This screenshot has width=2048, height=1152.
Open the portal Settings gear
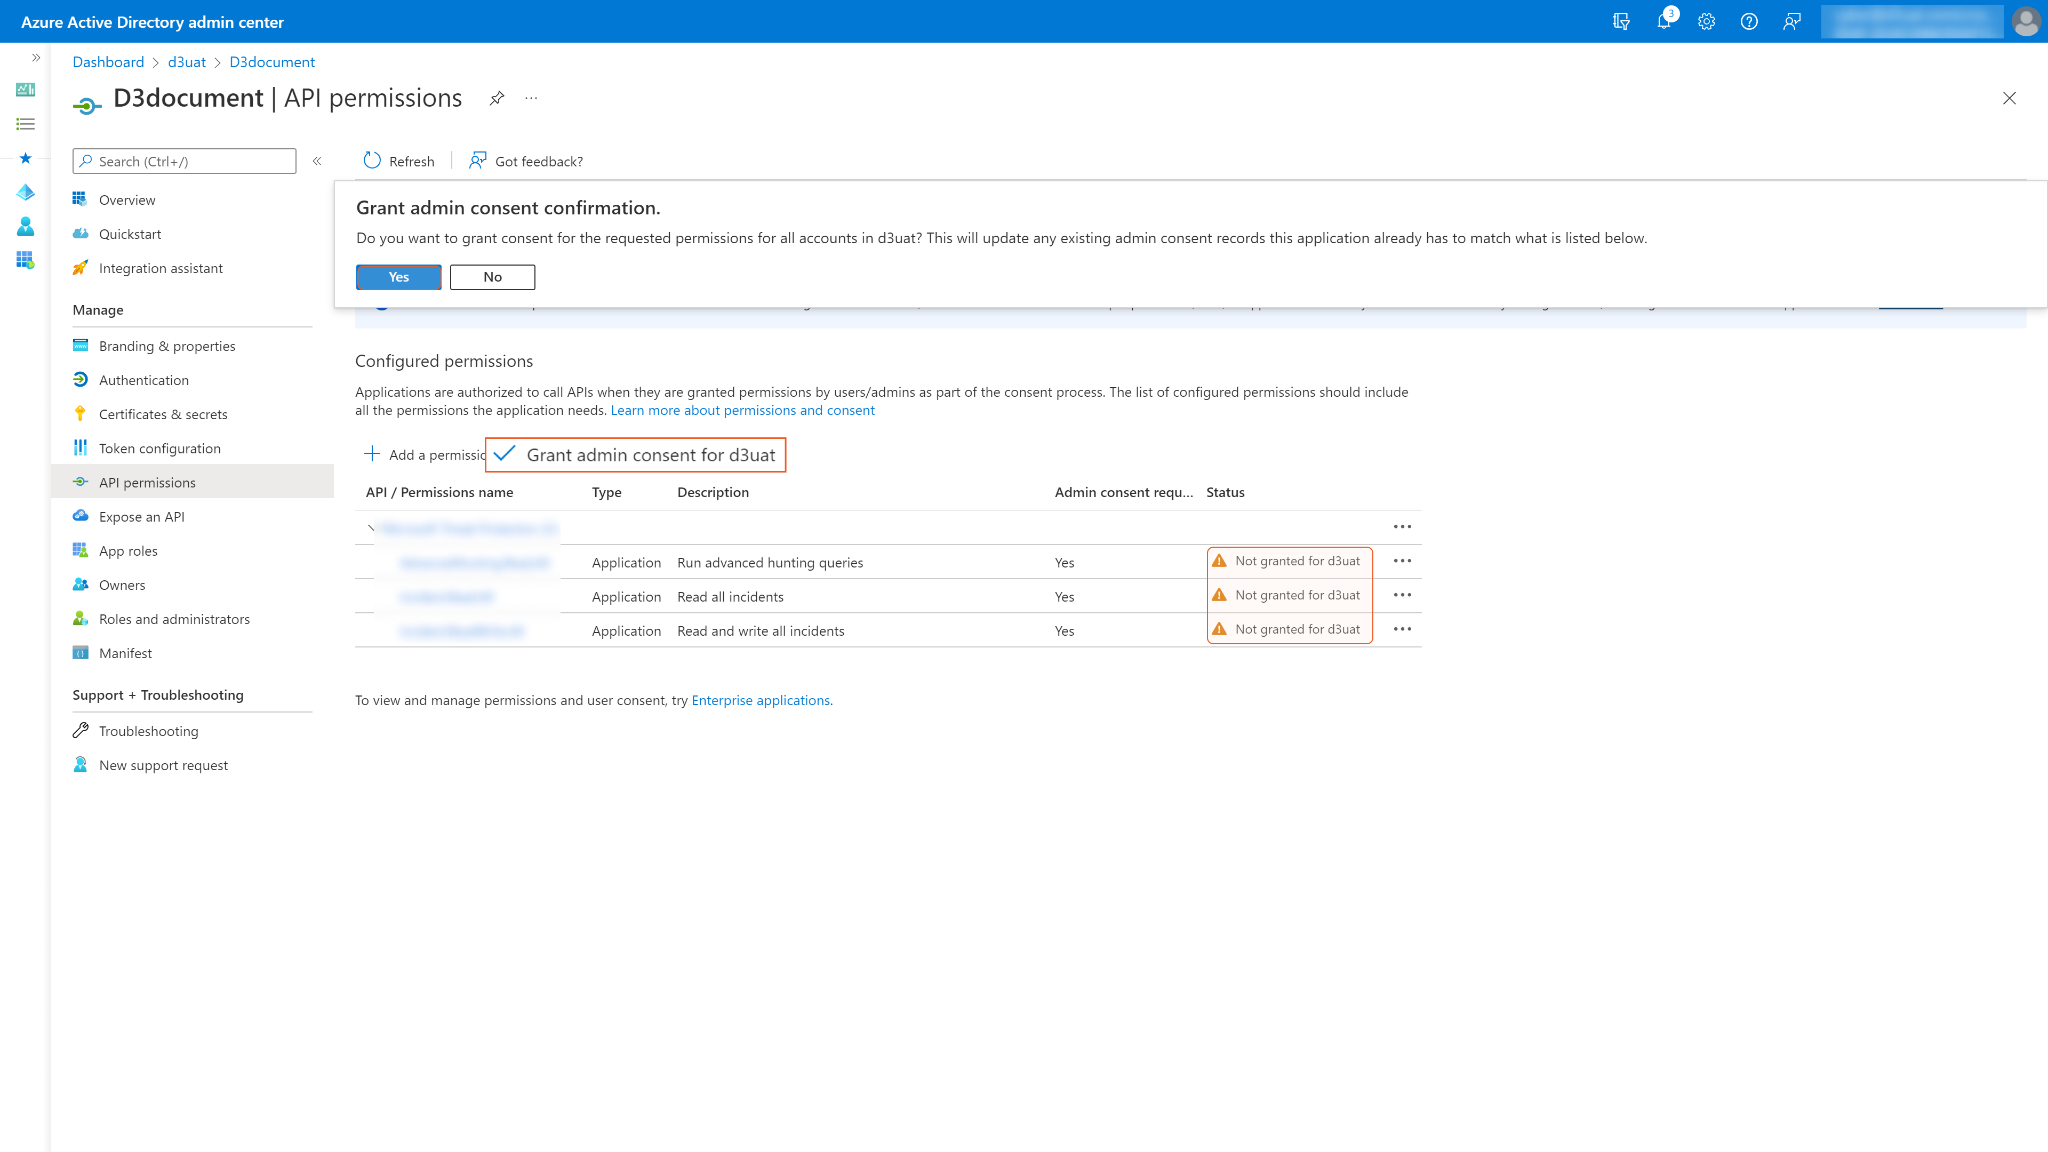pyautogui.click(x=1706, y=20)
